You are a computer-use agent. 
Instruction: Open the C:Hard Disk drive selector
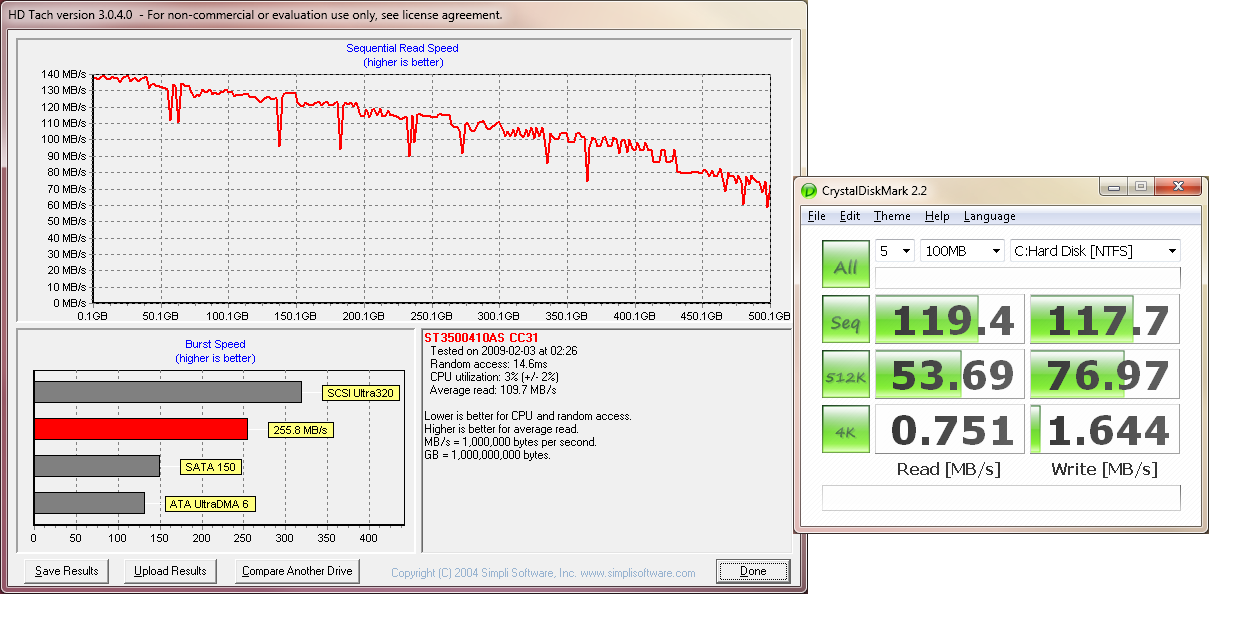point(1094,251)
